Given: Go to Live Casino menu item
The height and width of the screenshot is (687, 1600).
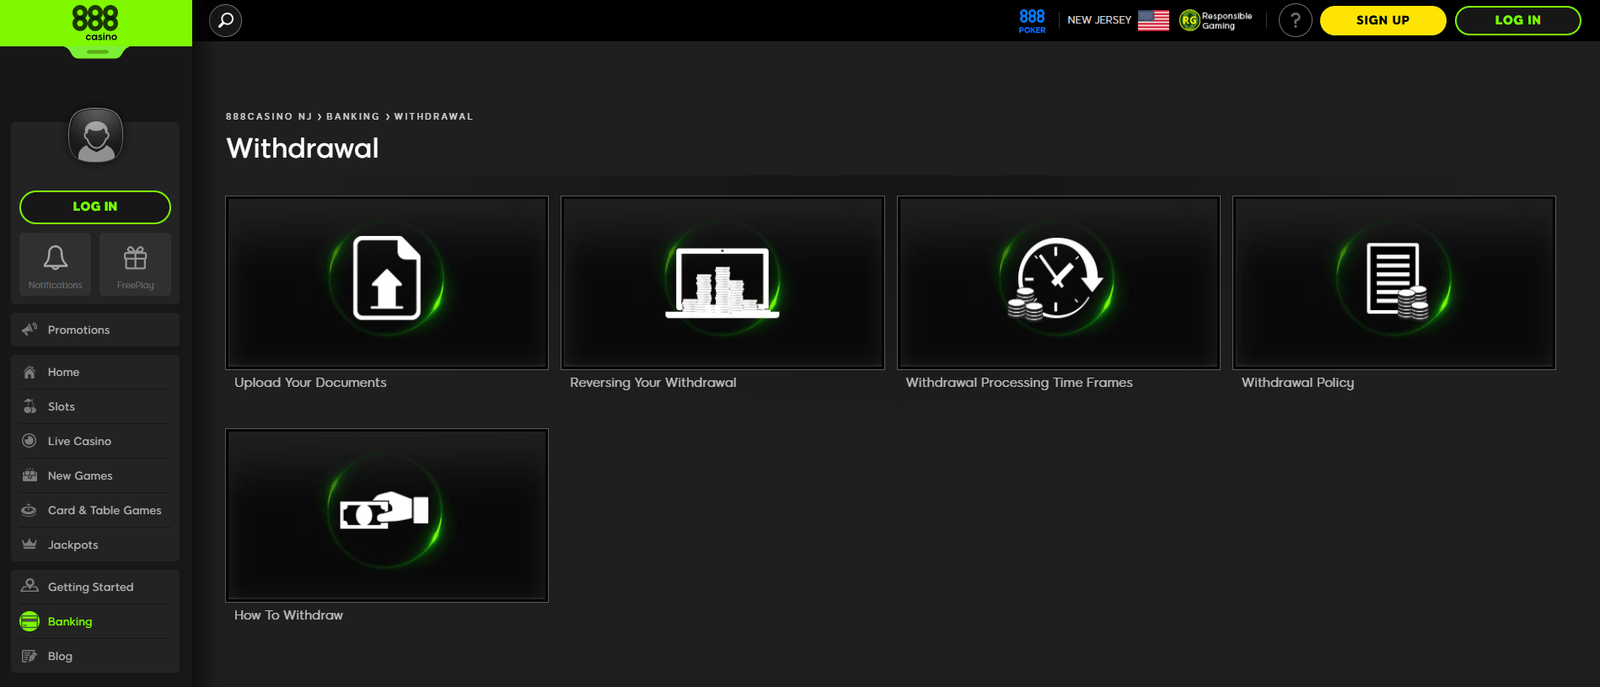Looking at the screenshot, I should (95, 441).
